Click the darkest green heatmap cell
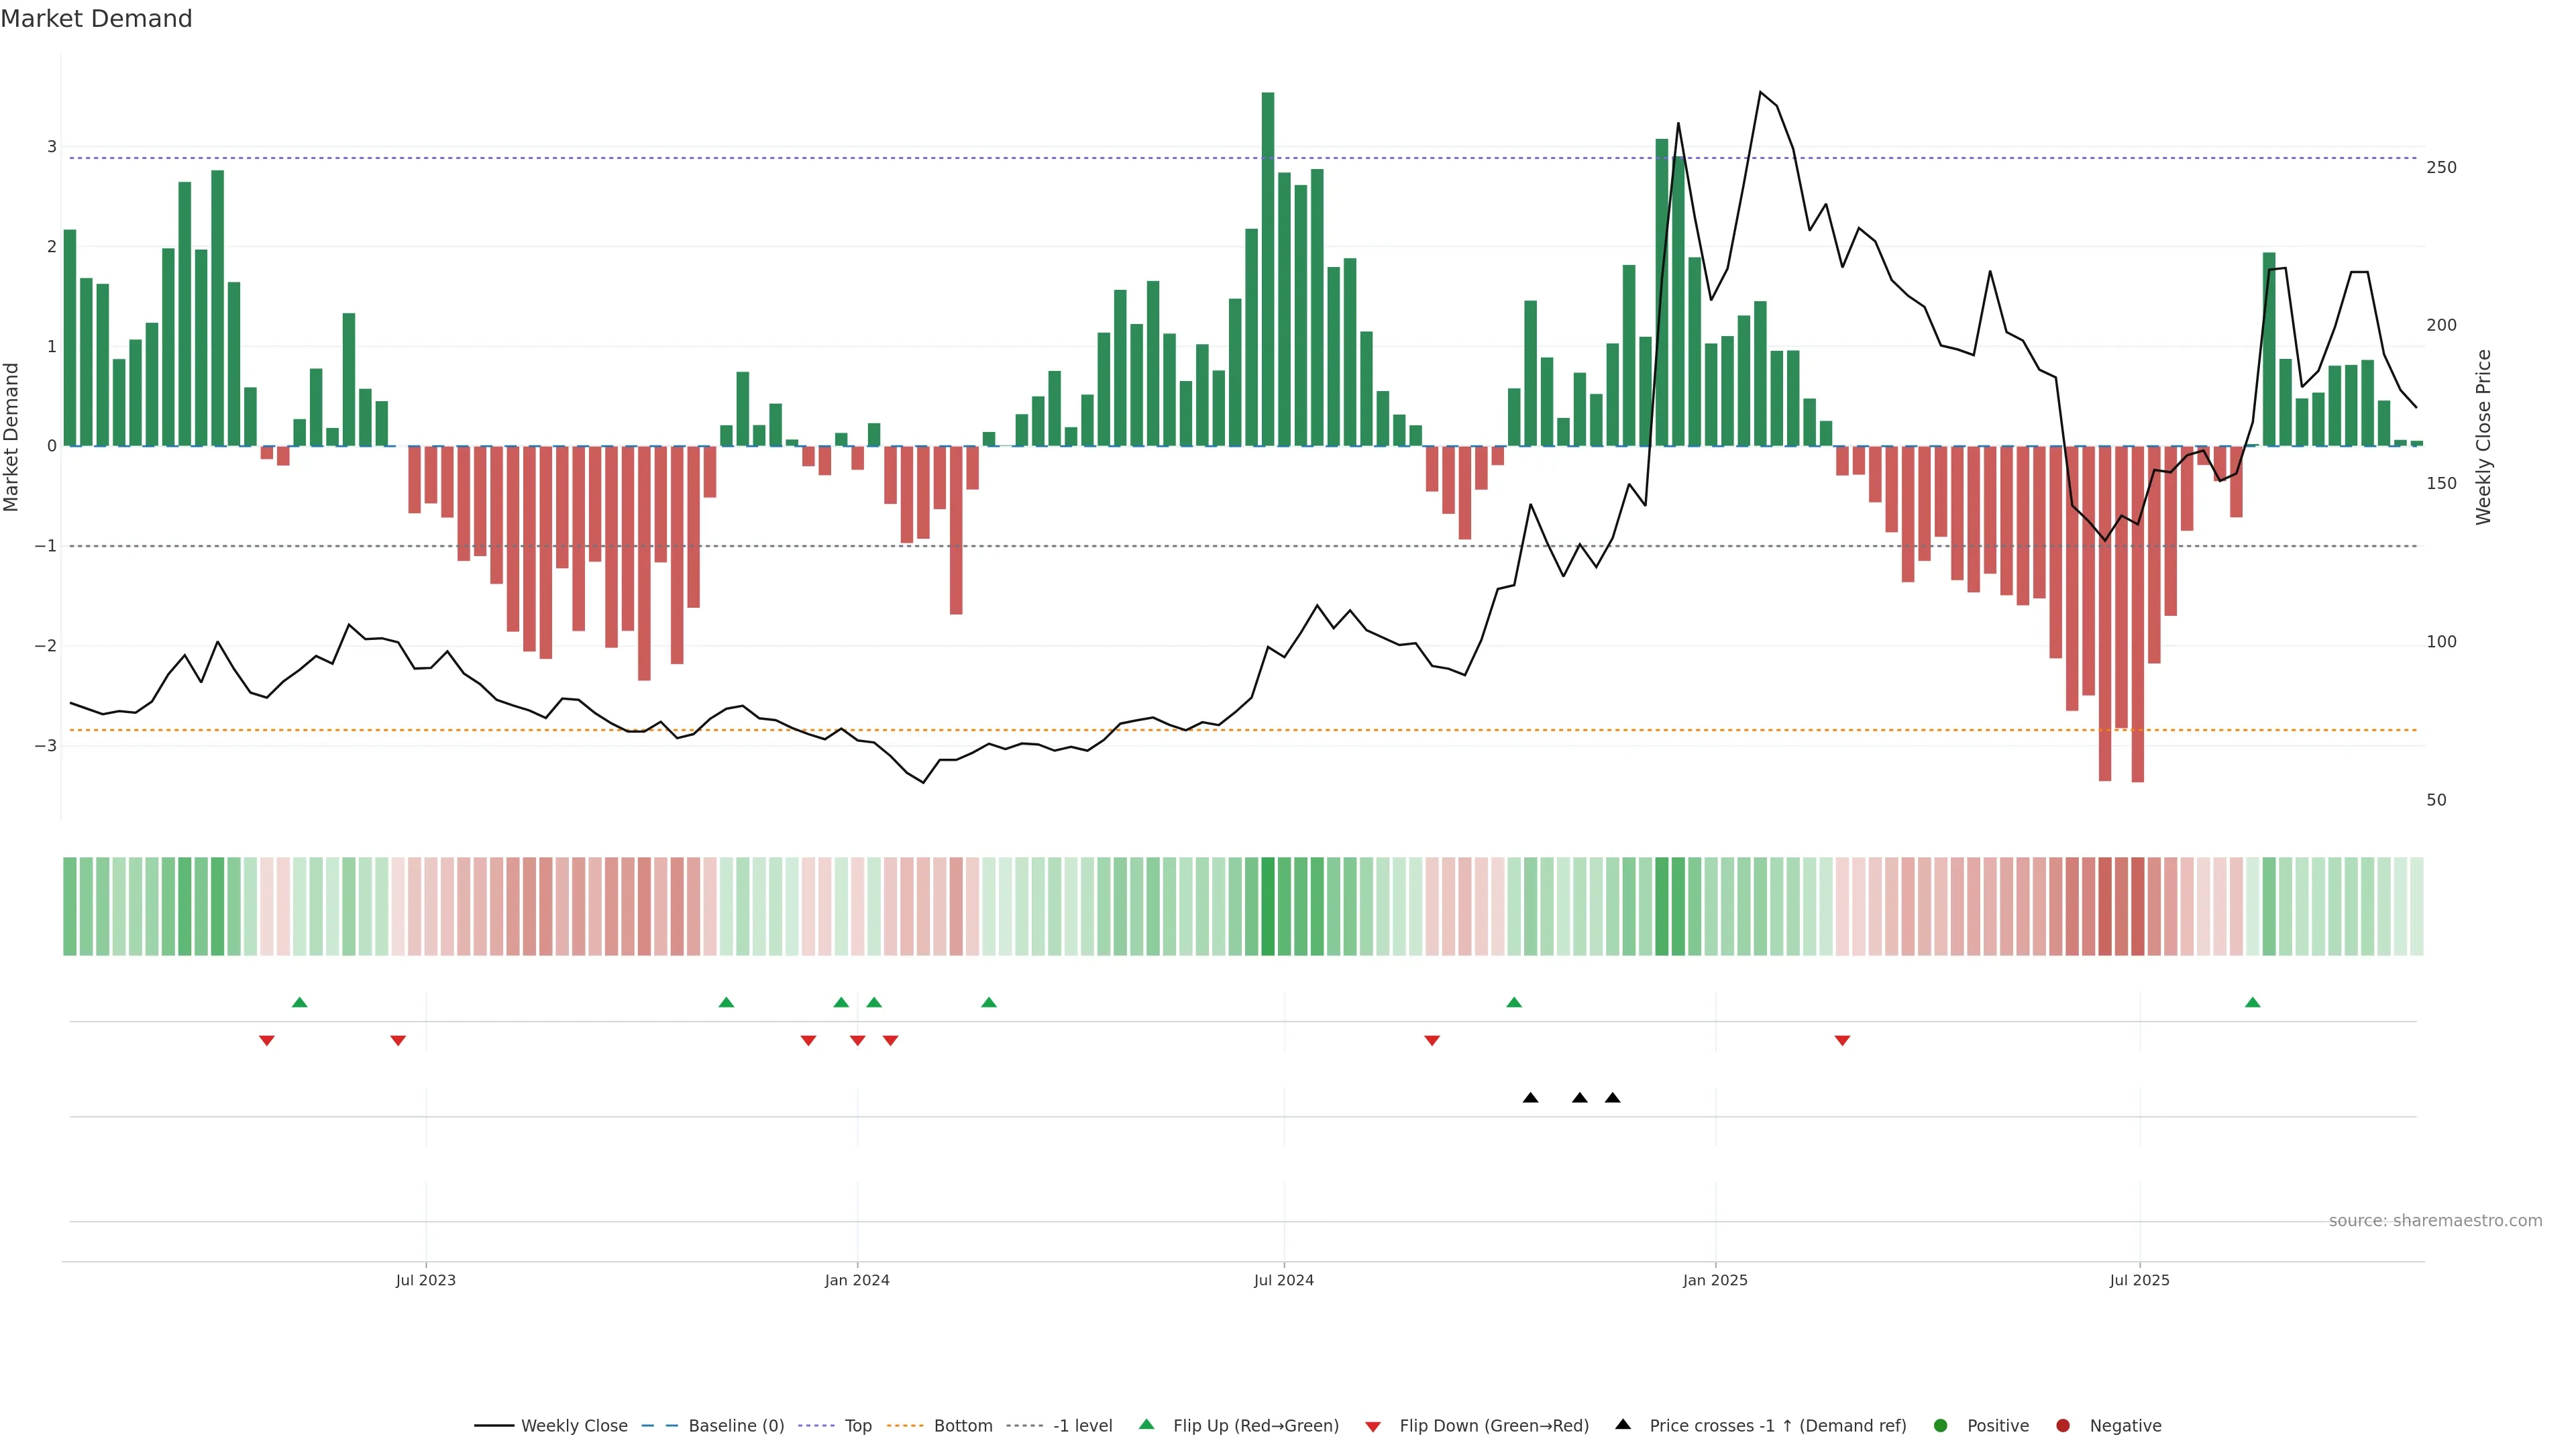 1268,906
